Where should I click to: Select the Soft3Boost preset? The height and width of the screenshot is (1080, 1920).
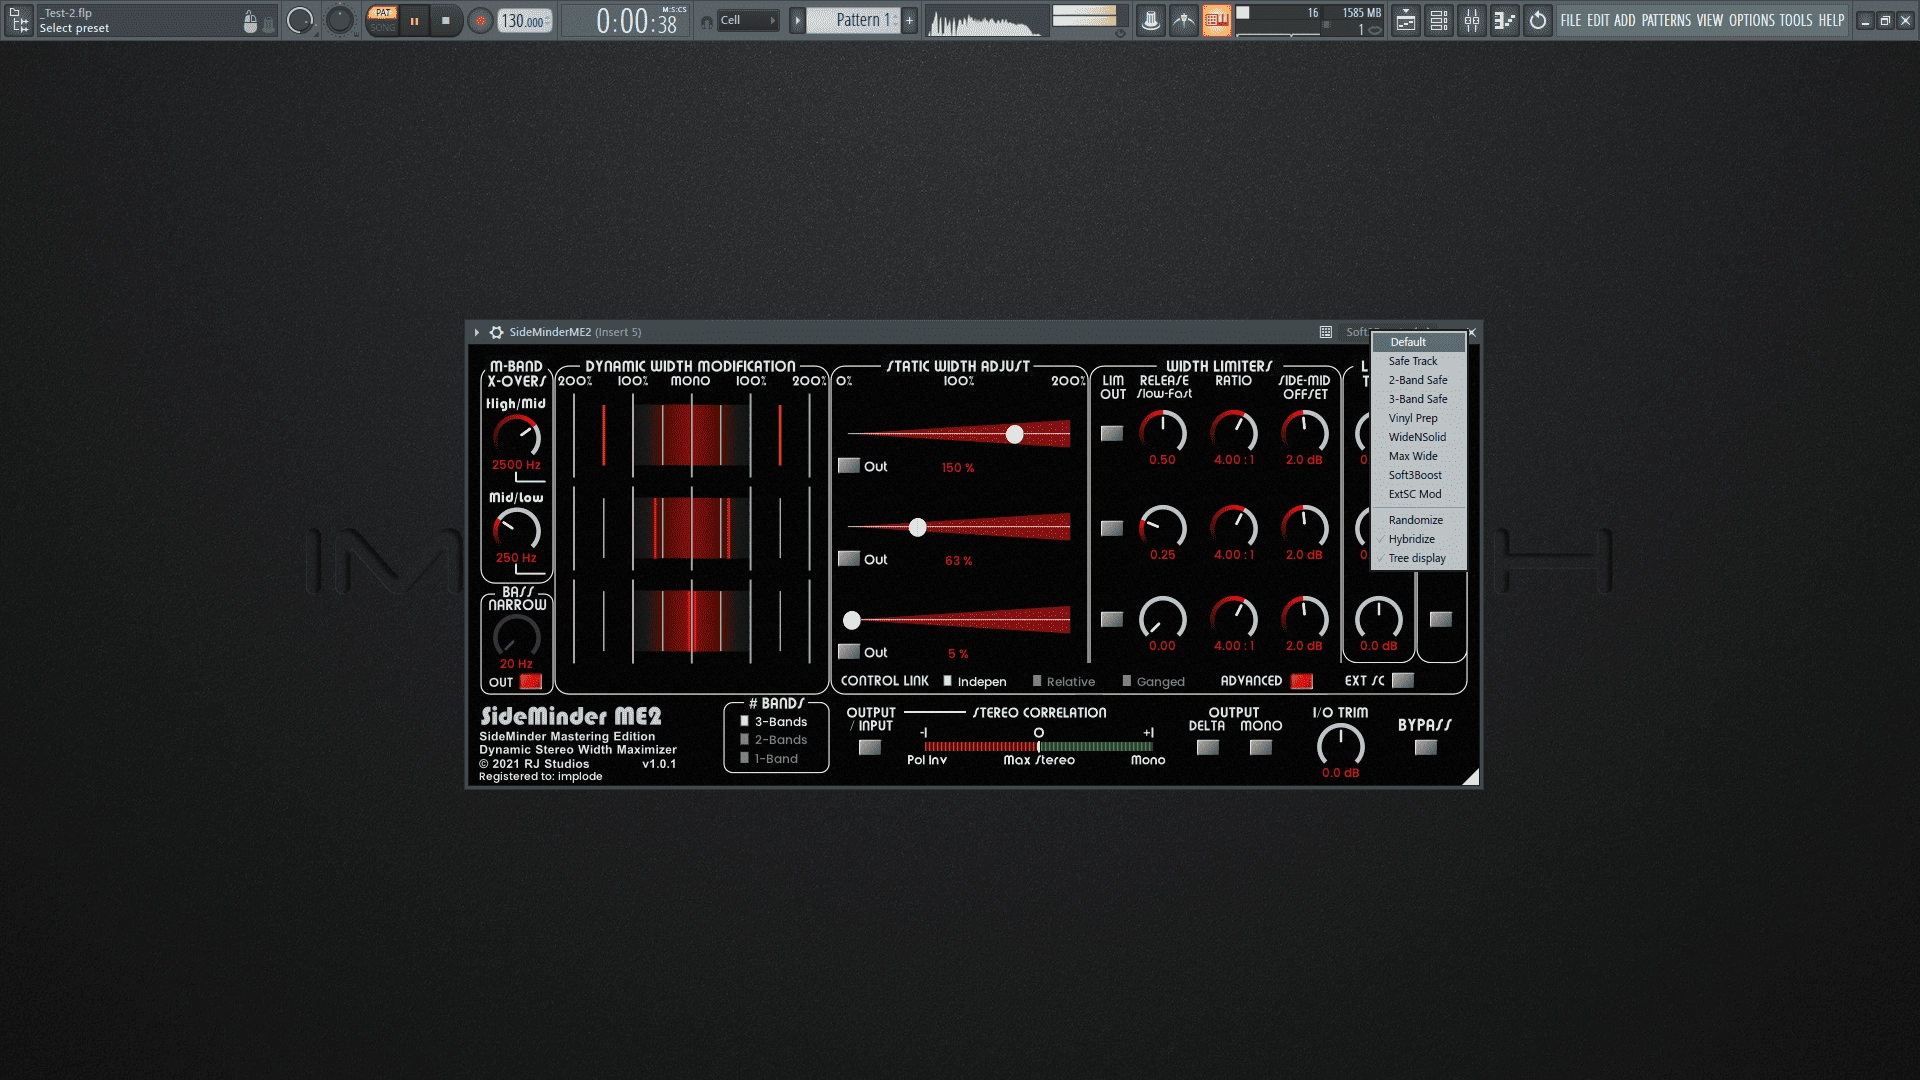(1418, 475)
